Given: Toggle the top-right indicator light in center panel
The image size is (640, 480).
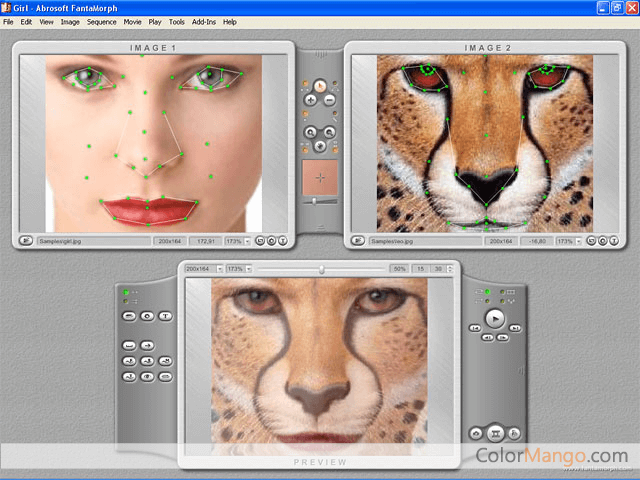Looking at the screenshot, I should pos(335,83).
